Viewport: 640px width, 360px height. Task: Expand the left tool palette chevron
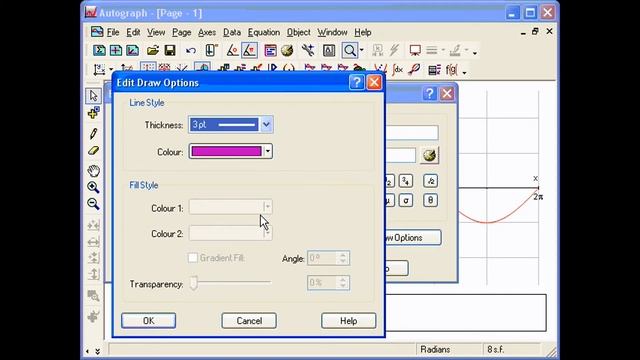[x=98, y=351]
